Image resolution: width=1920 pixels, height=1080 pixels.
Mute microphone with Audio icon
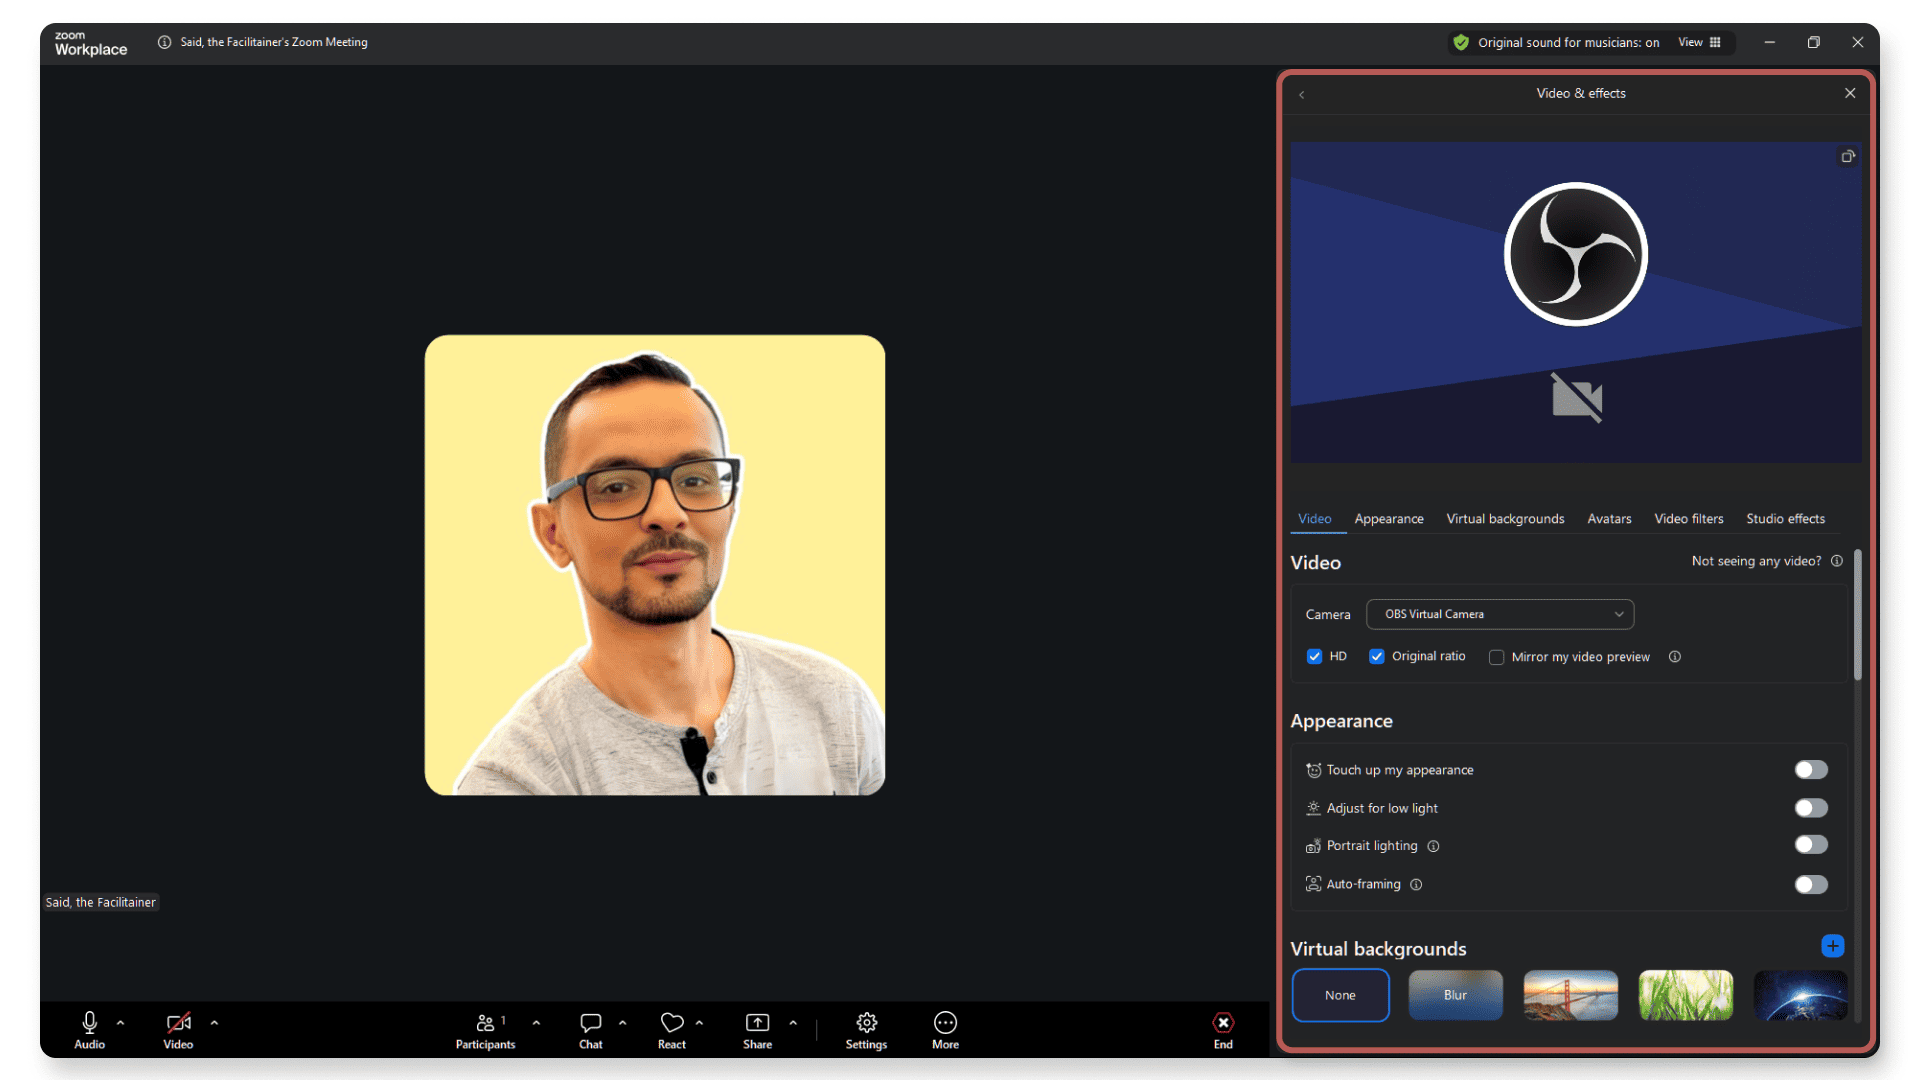(x=89, y=1023)
